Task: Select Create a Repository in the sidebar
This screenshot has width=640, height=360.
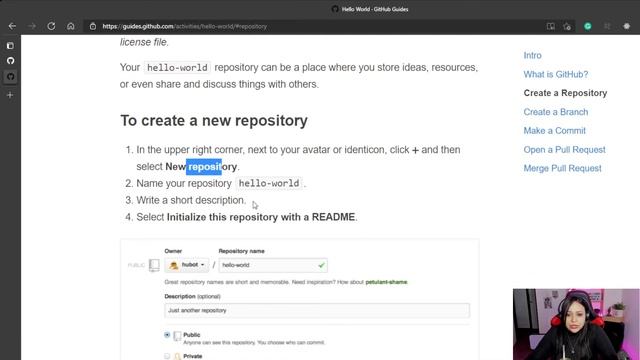Action: [565, 93]
